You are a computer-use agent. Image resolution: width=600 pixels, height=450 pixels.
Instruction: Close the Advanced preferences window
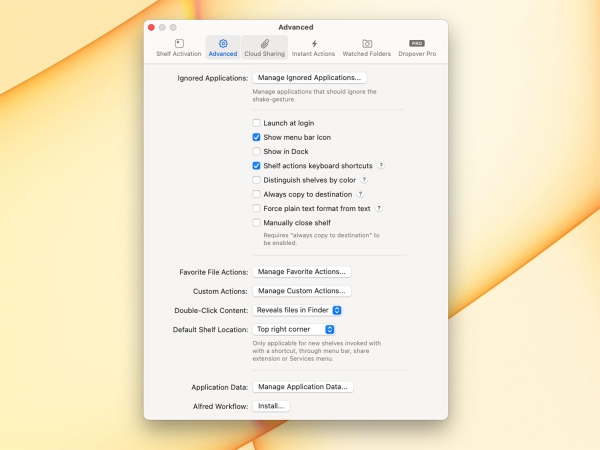click(x=151, y=28)
